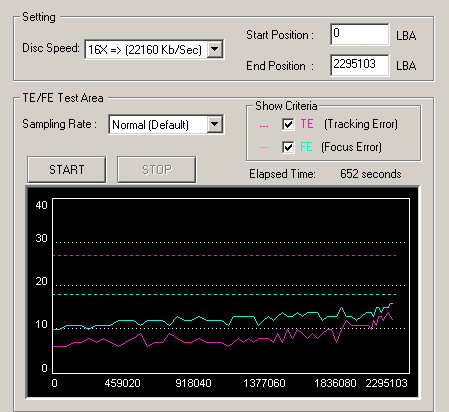
Task: Expand the Sampling Rate dropdown arrow
Action: click(215, 124)
